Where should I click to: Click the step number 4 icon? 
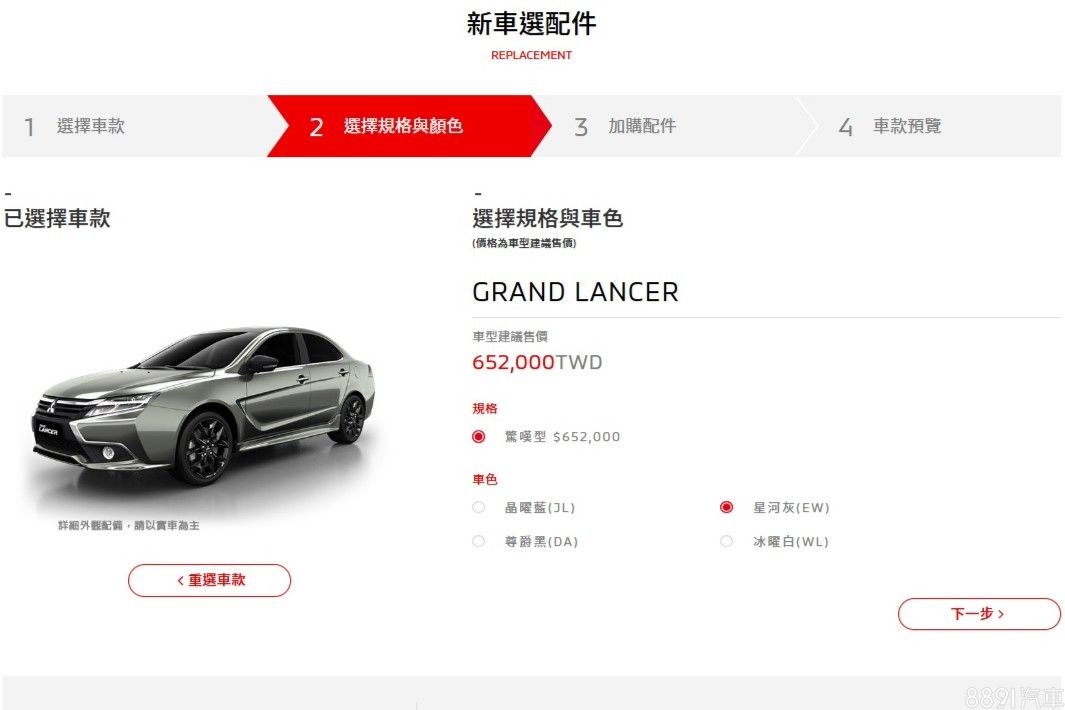tap(846, 127)
